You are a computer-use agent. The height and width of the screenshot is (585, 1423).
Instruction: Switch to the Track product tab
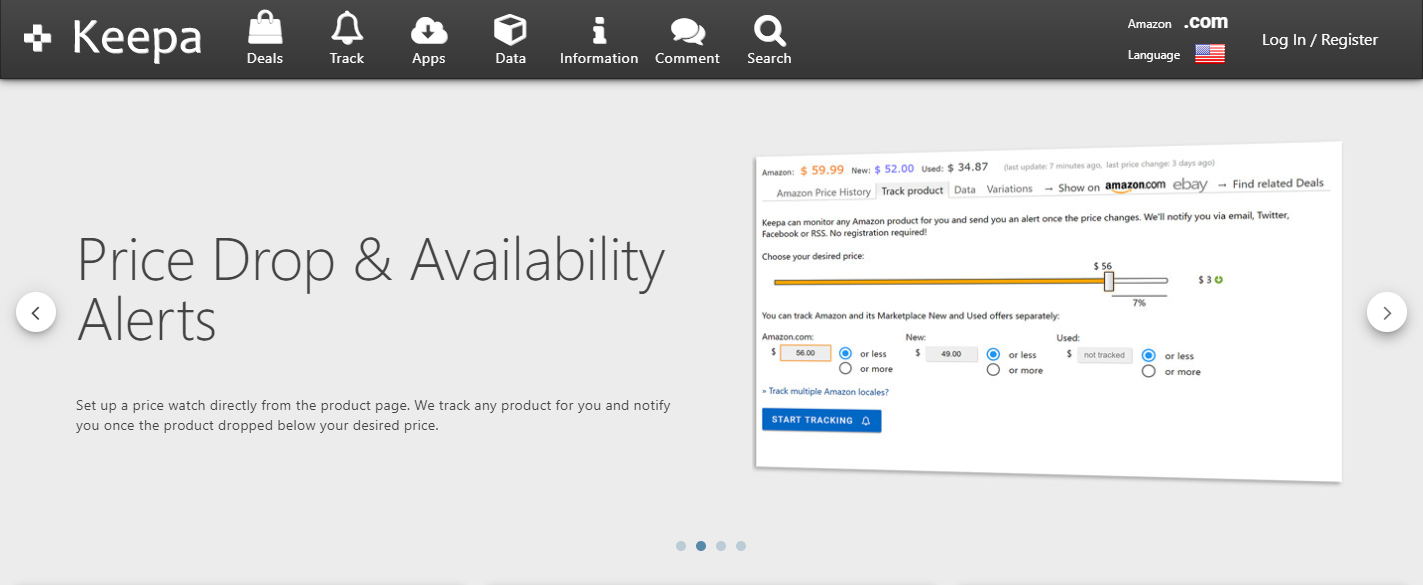(x=912, y=190)
